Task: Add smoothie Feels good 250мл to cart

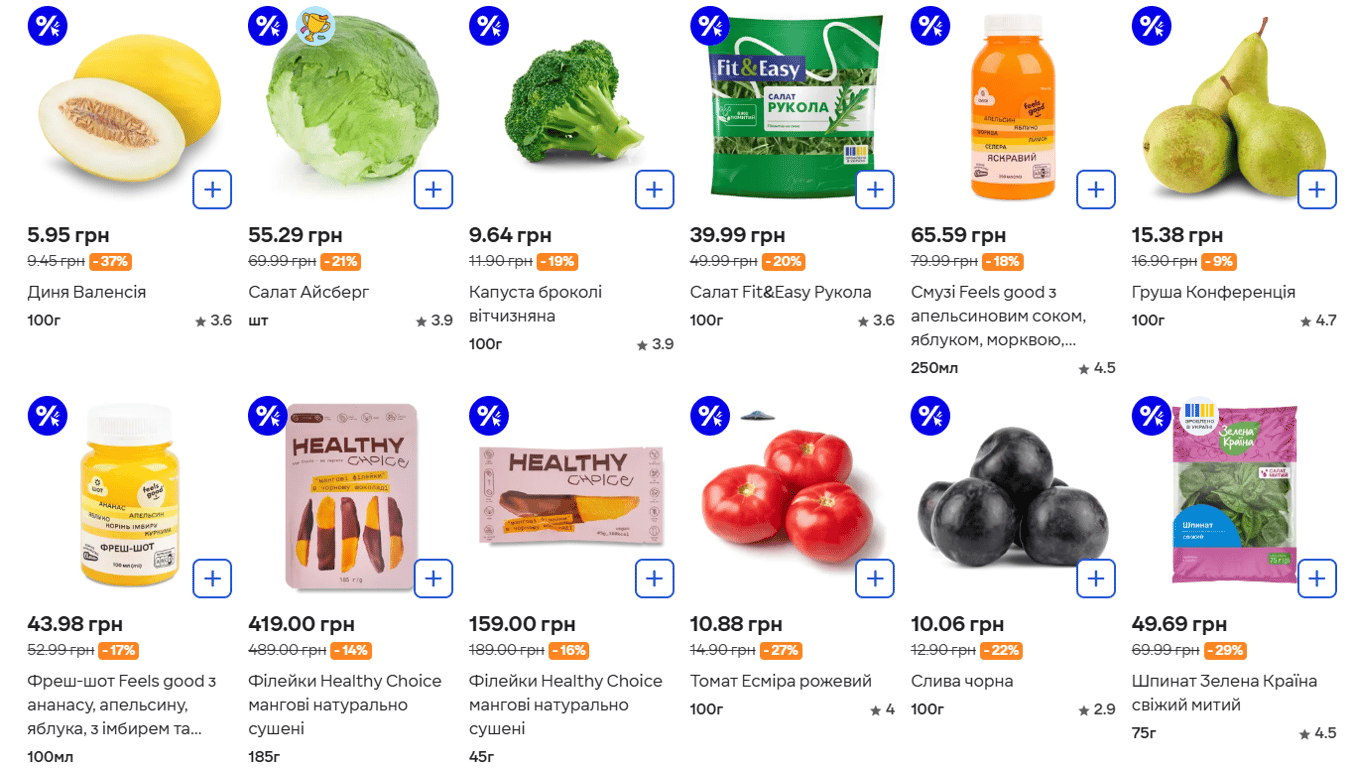Action: [x=1096, y=189]
